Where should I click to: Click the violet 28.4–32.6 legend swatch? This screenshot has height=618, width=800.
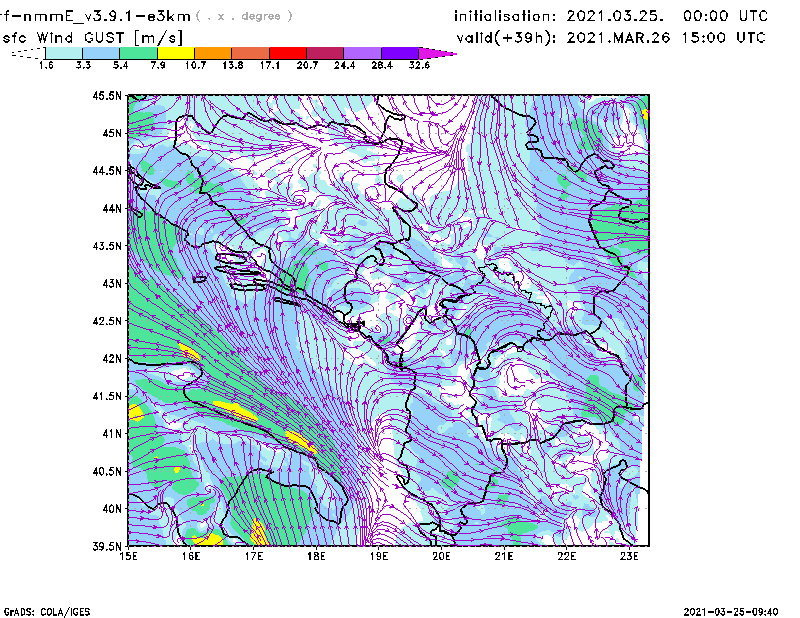click(400, 53)
